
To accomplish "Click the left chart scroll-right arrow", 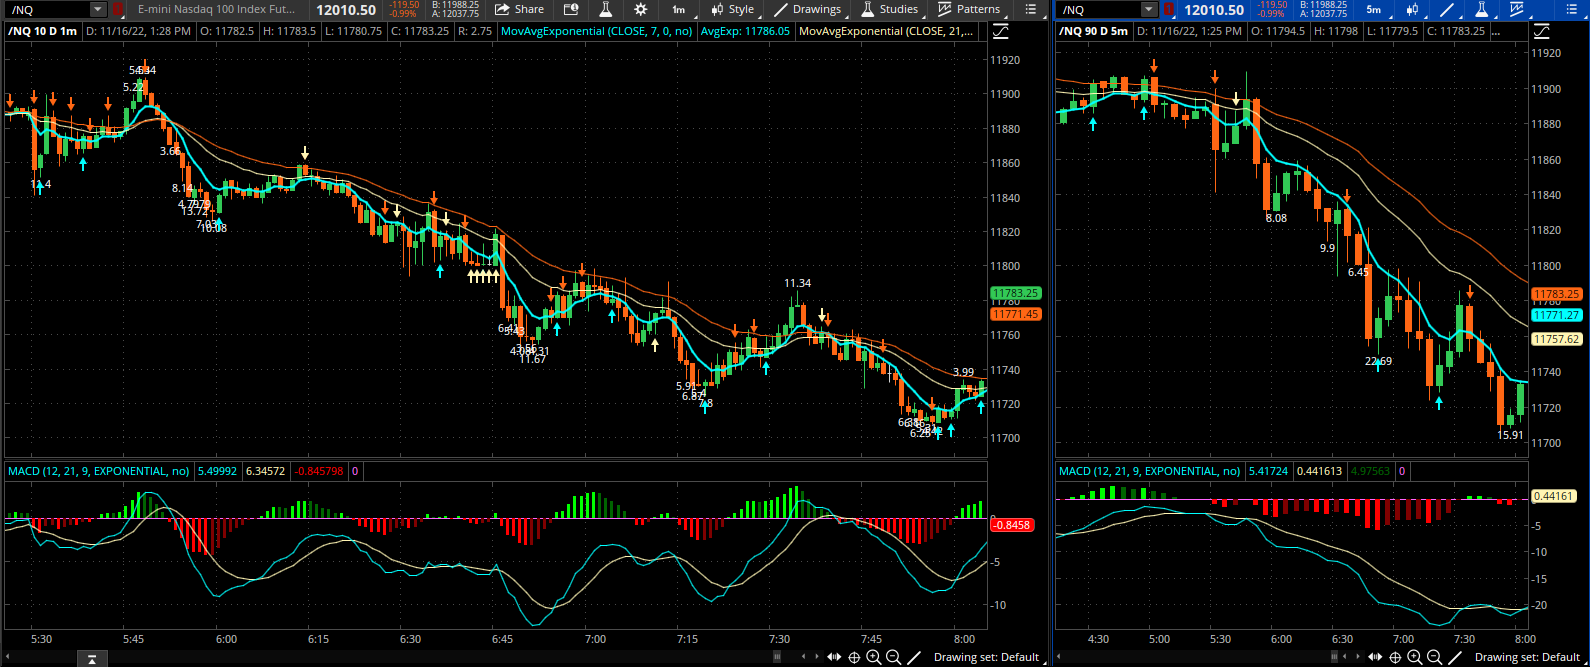I will [x=817, y=657].
